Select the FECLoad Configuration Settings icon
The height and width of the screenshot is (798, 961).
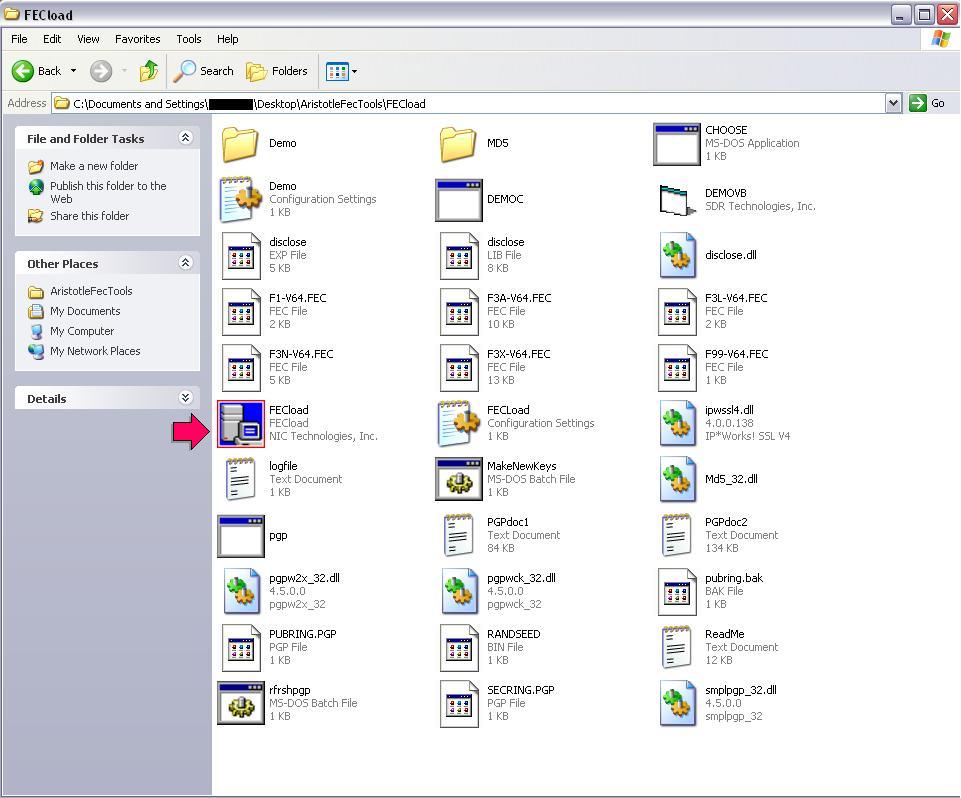pyautogui.click(x=459, y=424)
